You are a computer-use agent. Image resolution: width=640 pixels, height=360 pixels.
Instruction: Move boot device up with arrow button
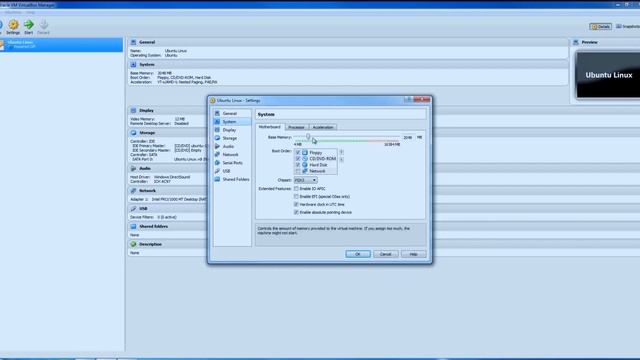pyautogui.click(x=341, y=152)
